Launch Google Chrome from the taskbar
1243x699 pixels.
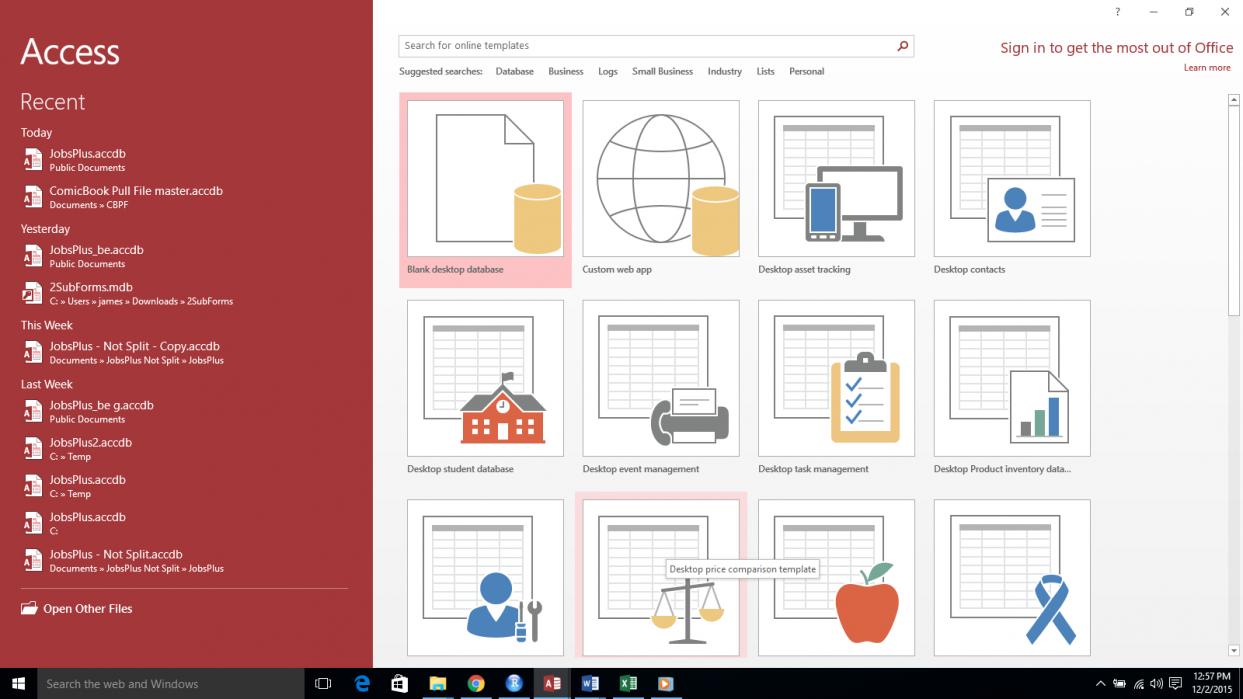click(476, 684)
